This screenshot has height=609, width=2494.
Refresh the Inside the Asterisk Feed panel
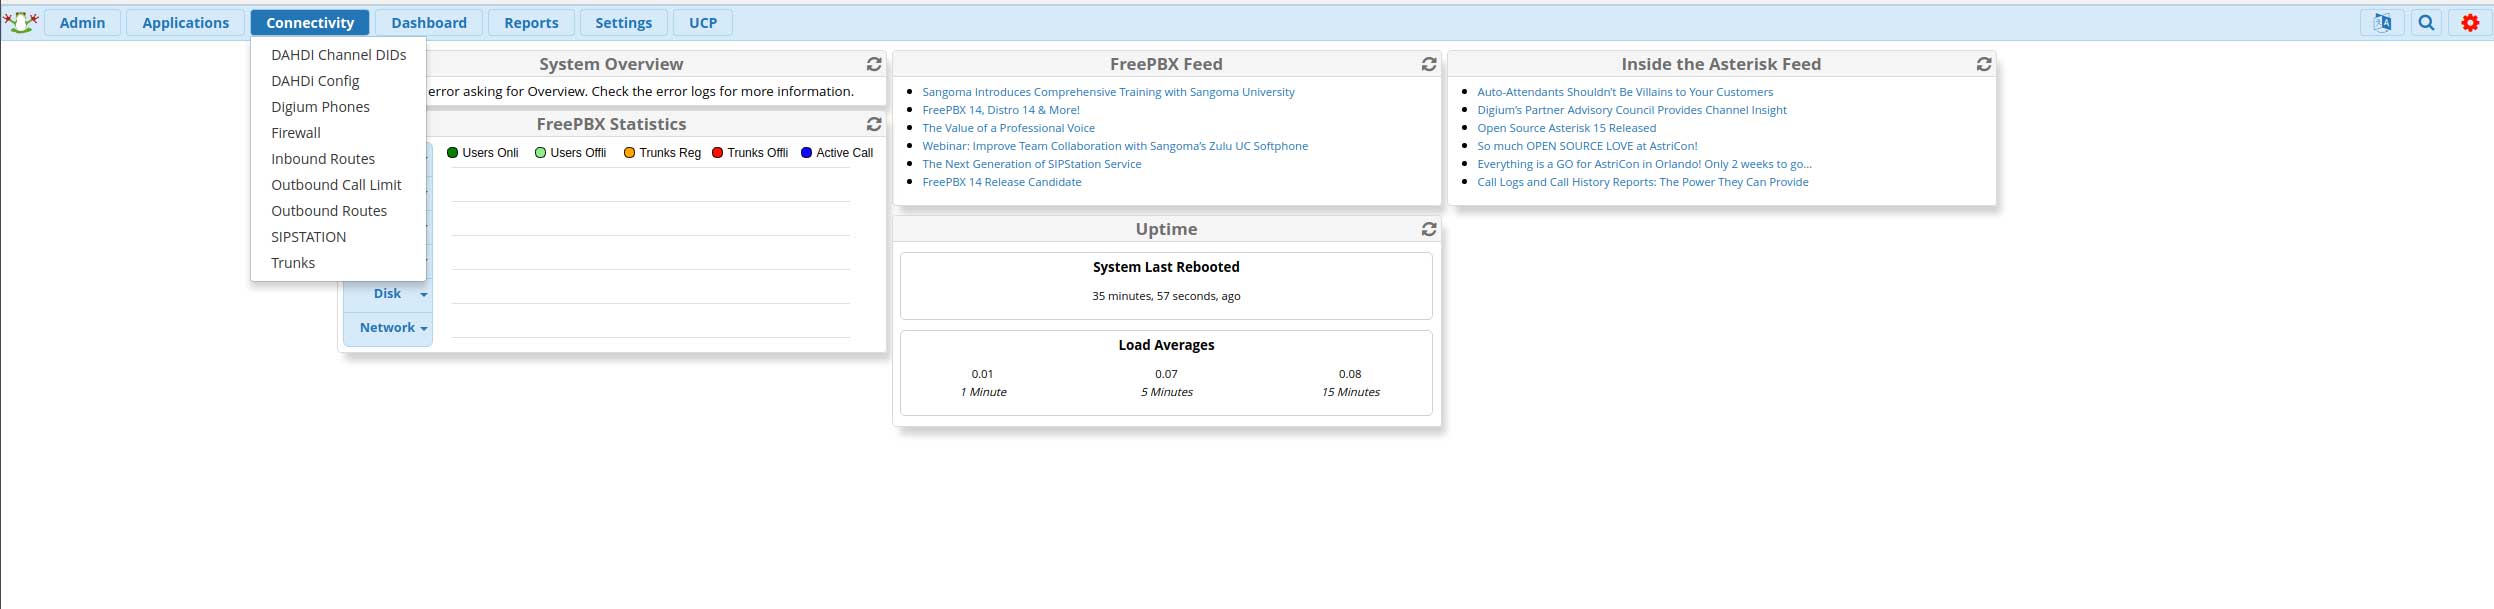1984,64
